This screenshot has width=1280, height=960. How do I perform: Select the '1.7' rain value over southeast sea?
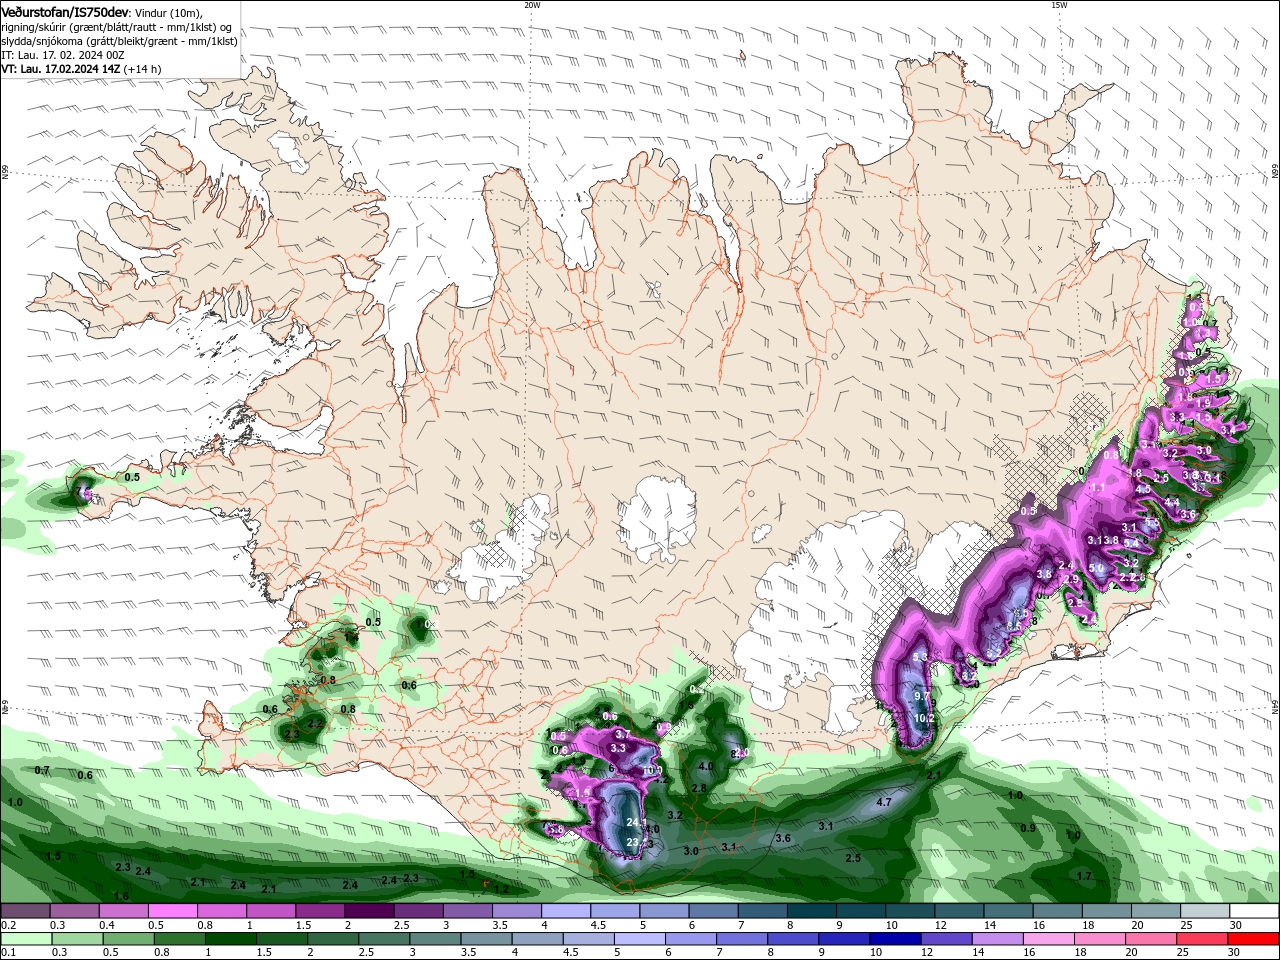click(x=1084, y=876)
